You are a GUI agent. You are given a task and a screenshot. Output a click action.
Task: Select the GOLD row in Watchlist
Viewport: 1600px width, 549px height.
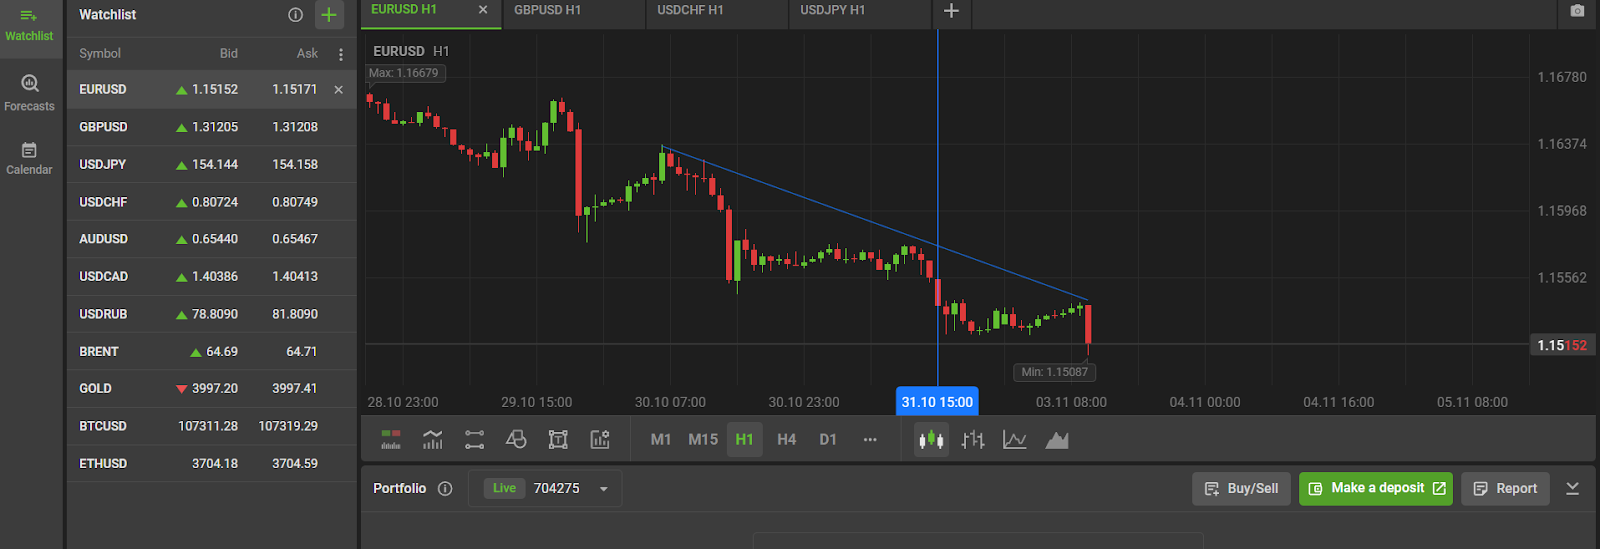click(211, 389)
